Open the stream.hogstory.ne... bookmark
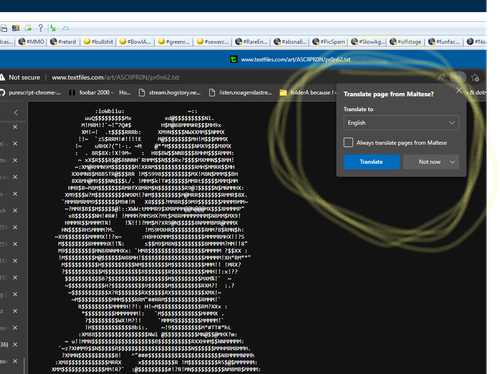The height and width of the screenshot is (374, 500). click(x=170, y=93)
